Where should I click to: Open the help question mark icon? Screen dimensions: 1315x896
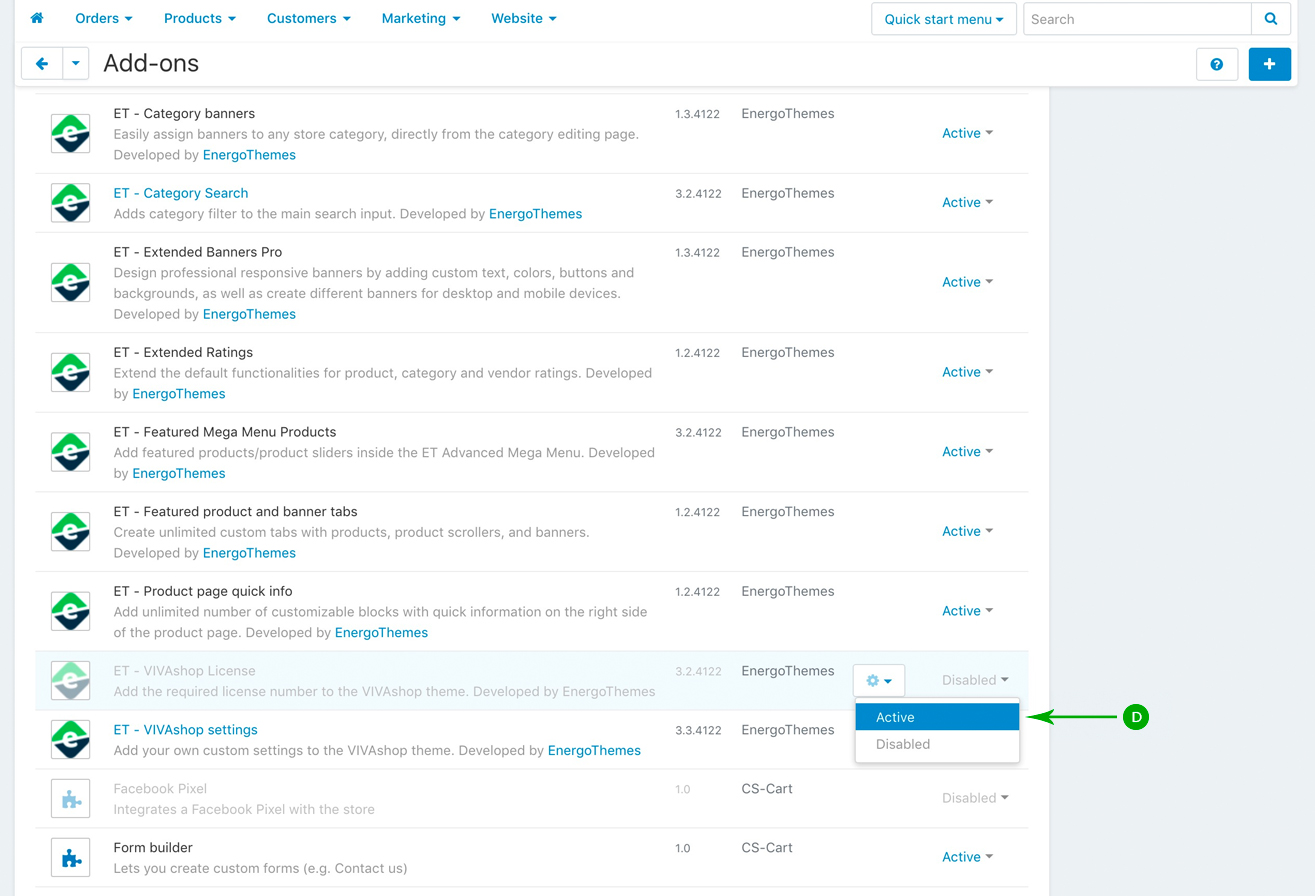click(x=1217, y=64)
